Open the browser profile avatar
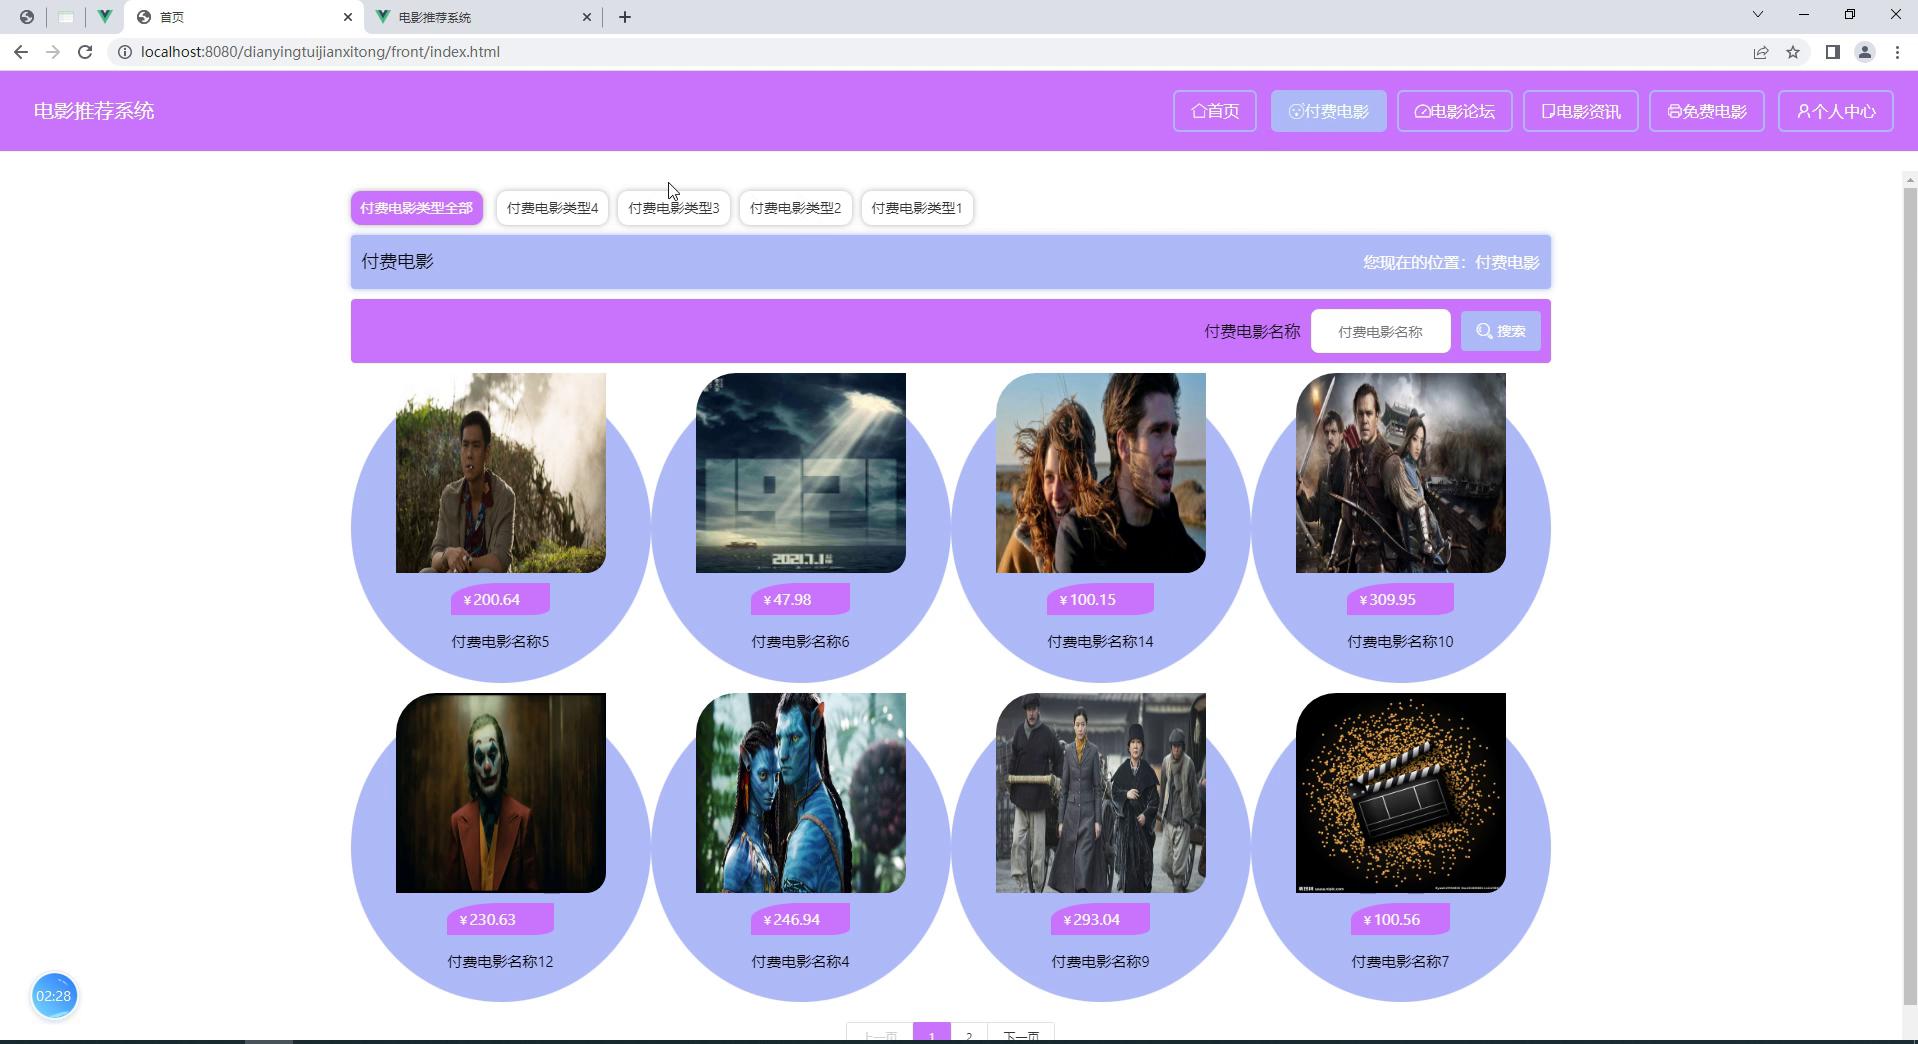This screenshot has width=1918, height=1044. click(x=1865, y=52)
